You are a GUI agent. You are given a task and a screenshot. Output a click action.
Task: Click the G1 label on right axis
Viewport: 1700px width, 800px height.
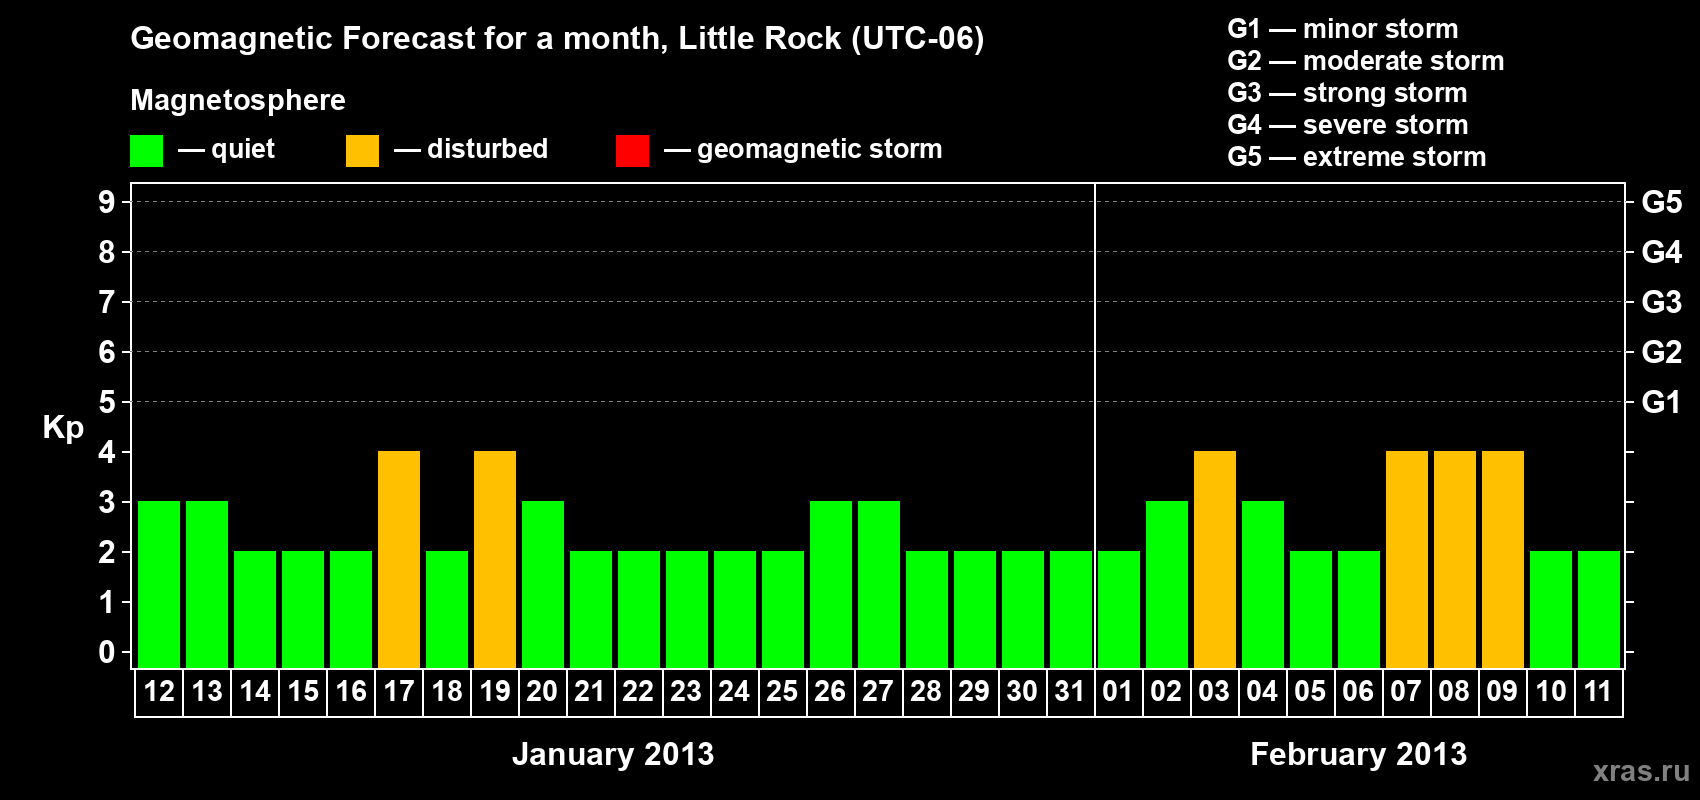(x=1662, y=402)
